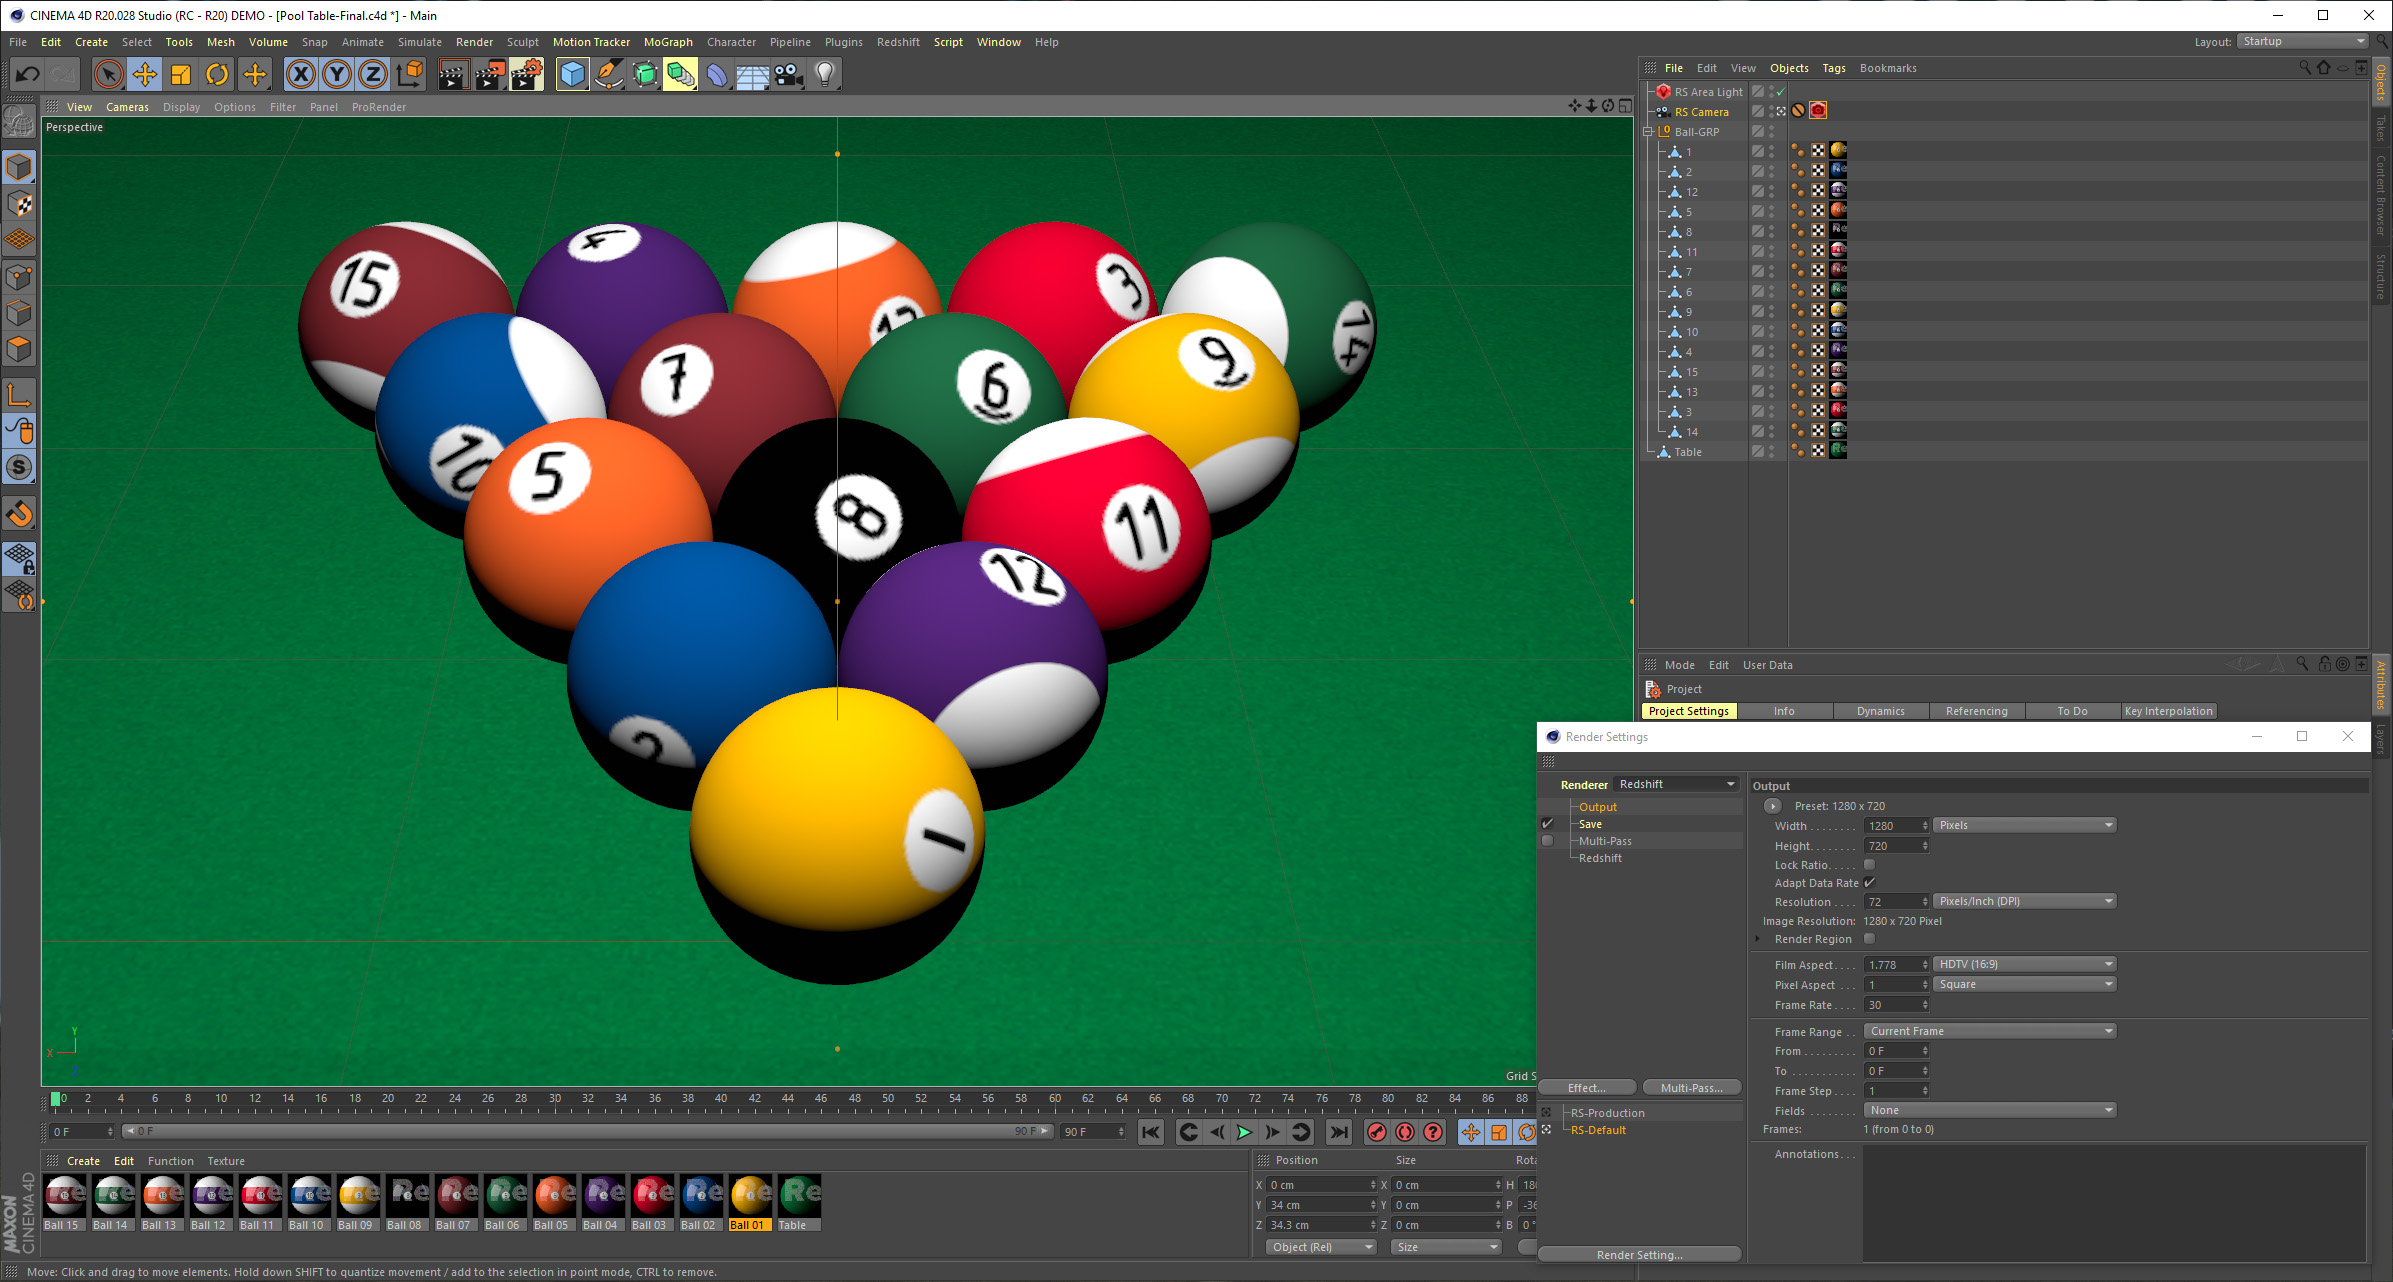Toggle the Z axis lock icon

(x=372, y=74)
